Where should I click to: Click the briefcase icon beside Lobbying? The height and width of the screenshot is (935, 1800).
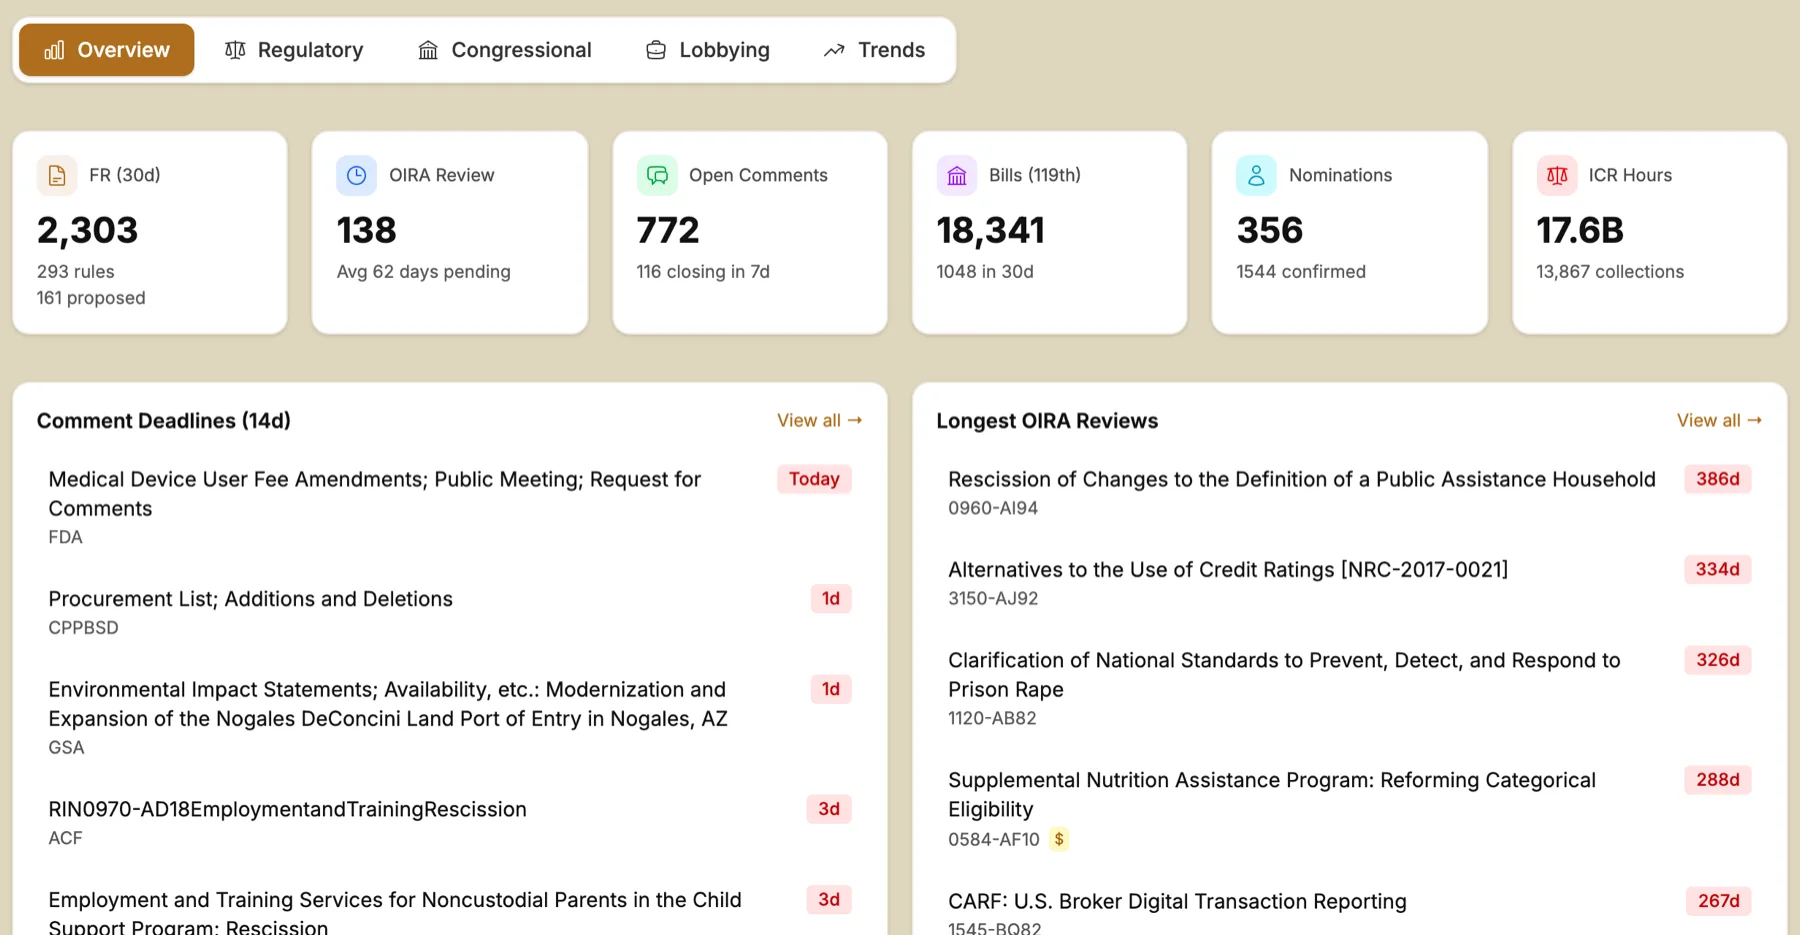click(x=656, y=50)
